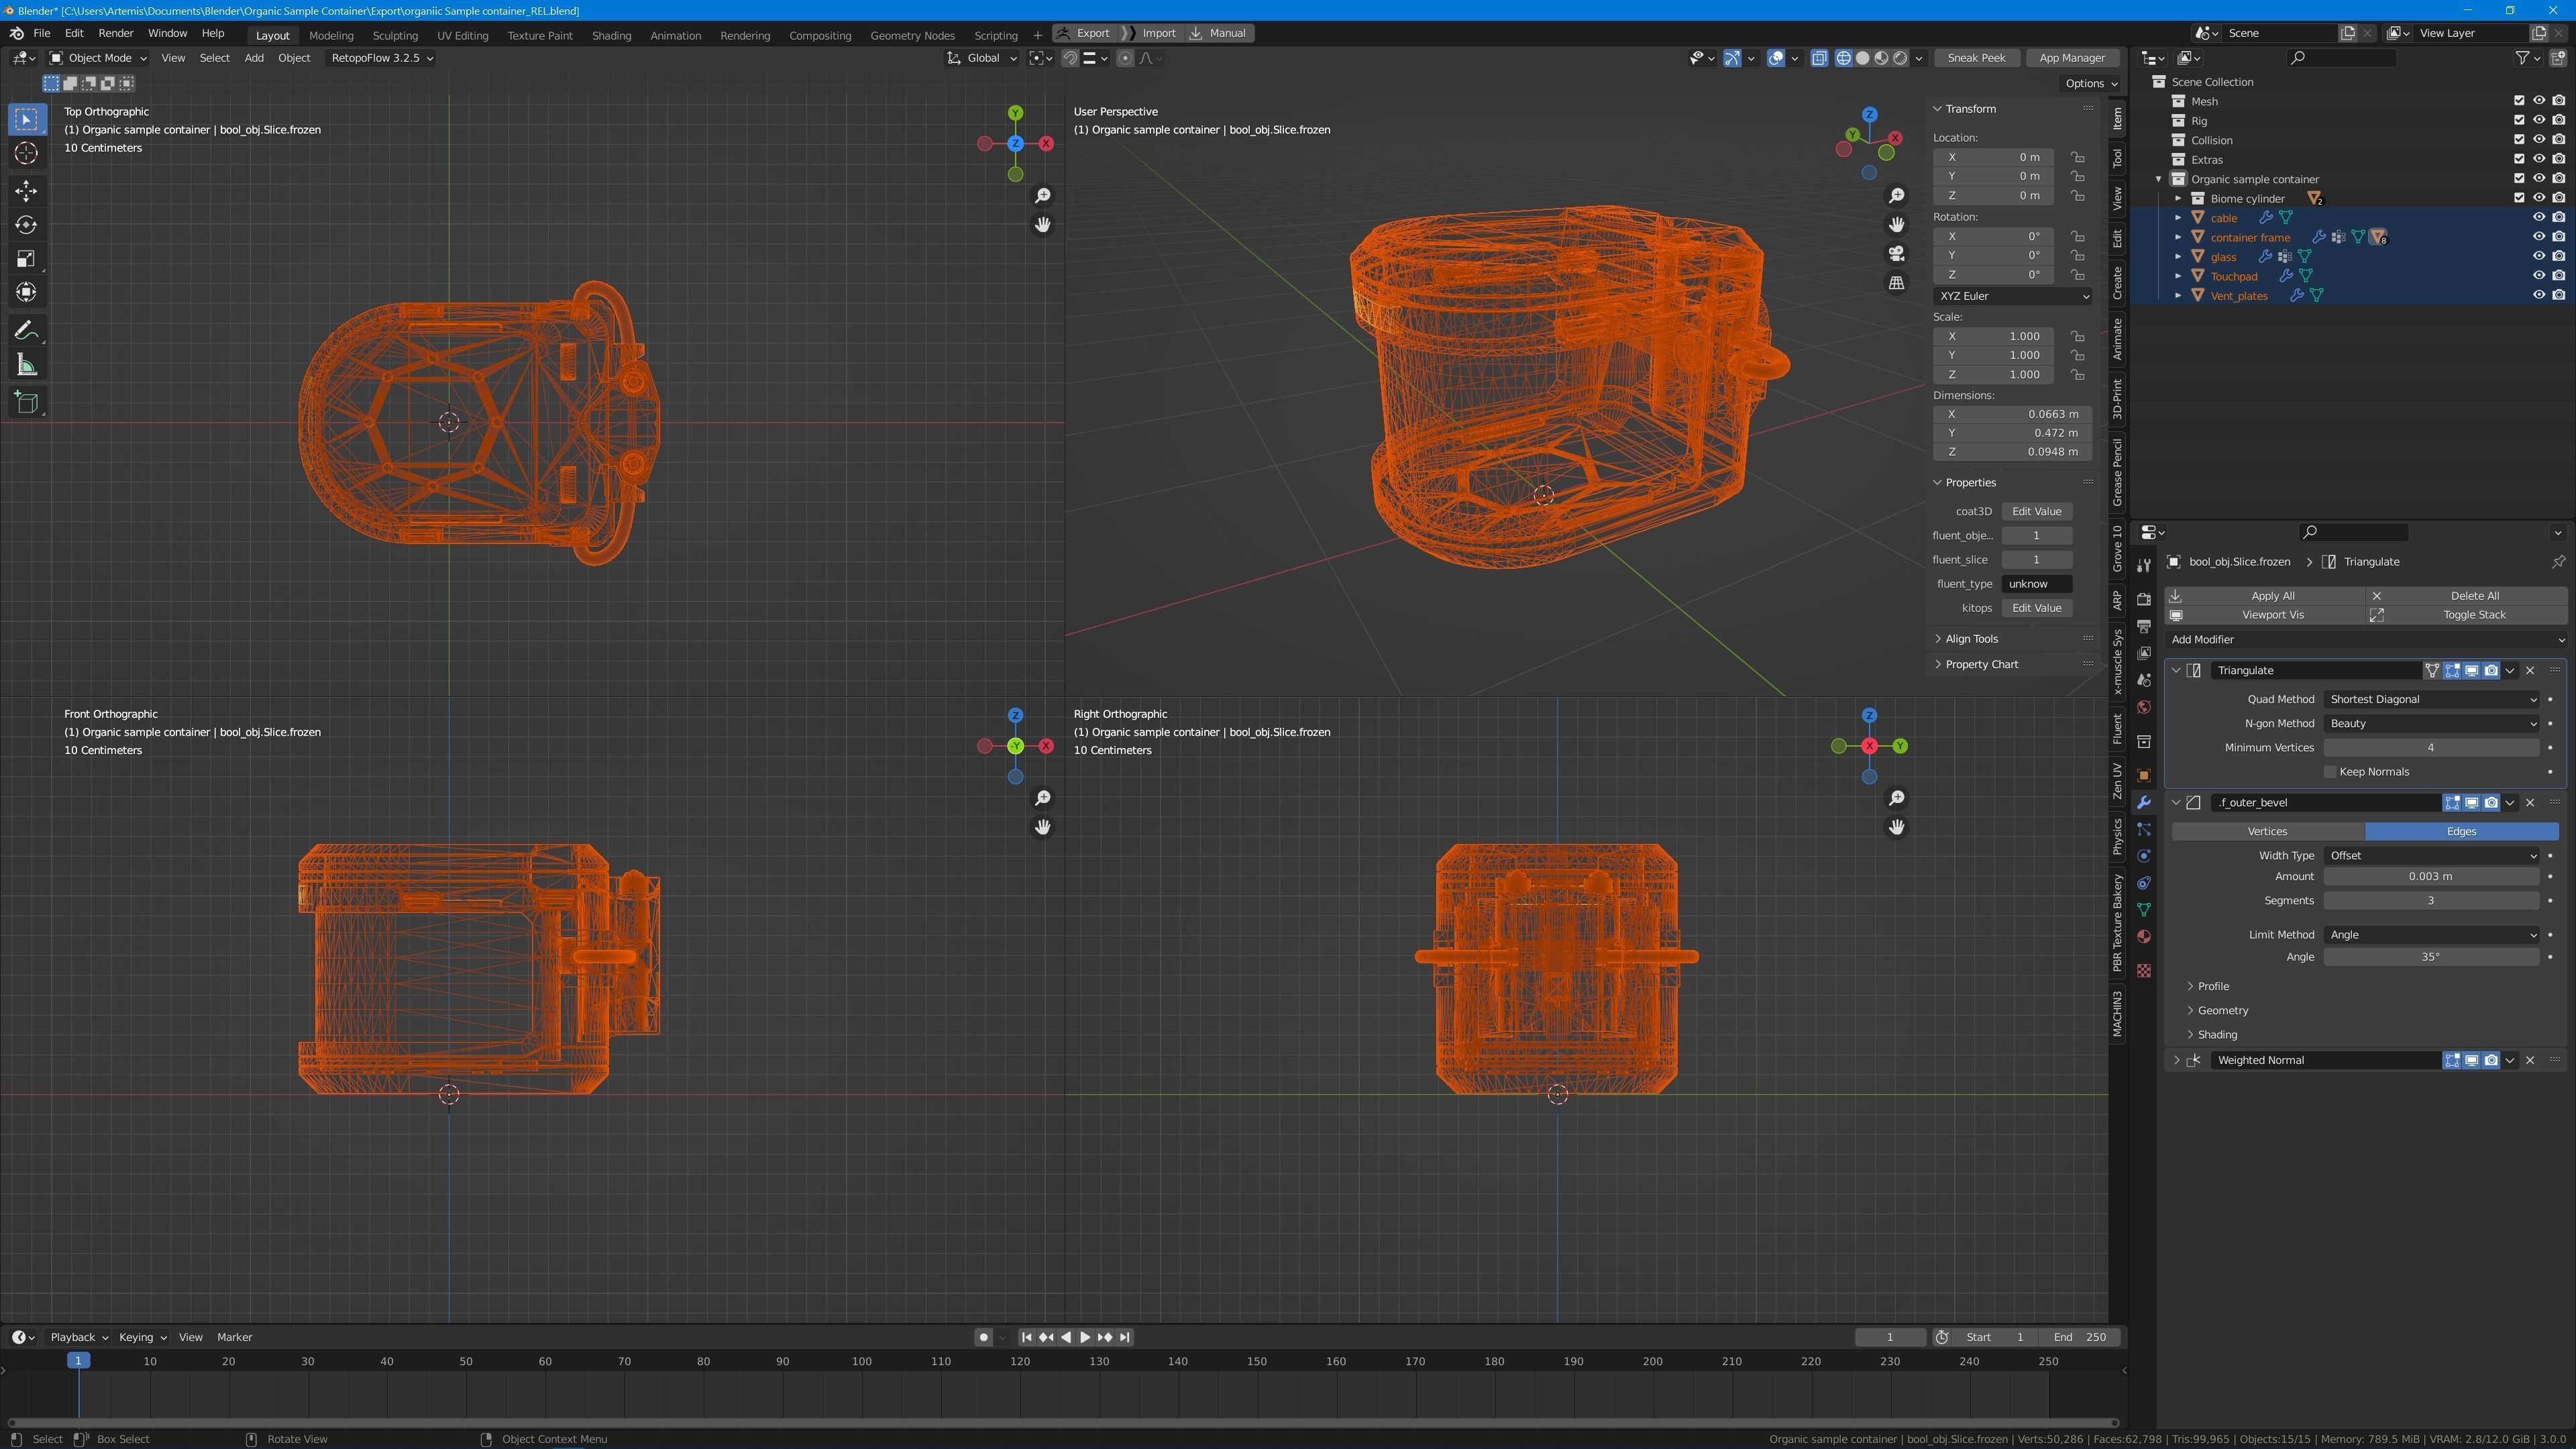Hide the cable object in outliner
Screen dimensions: 2576x1449
point(2538,217)
